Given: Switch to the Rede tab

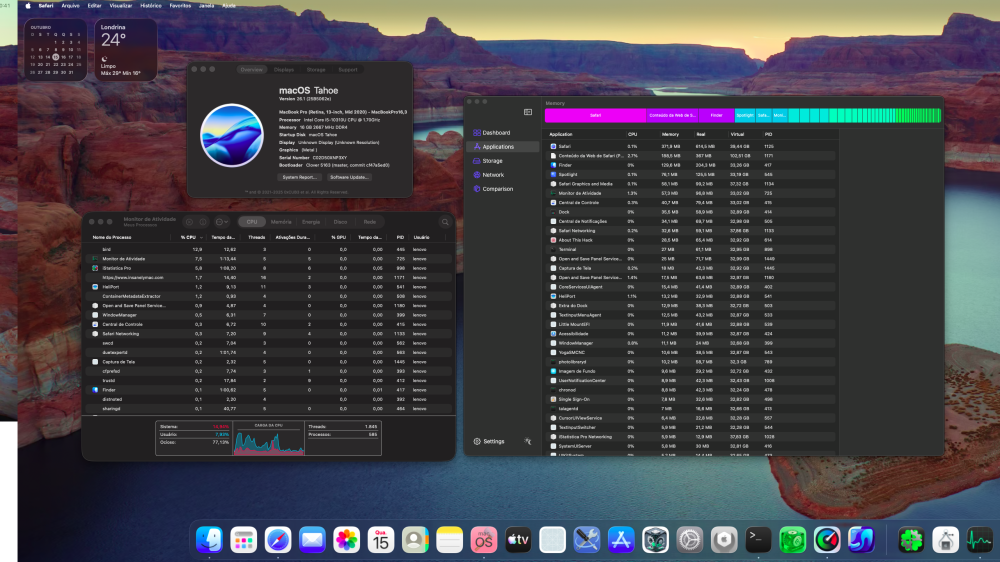Looking at the screenshot, I should 369,222.
